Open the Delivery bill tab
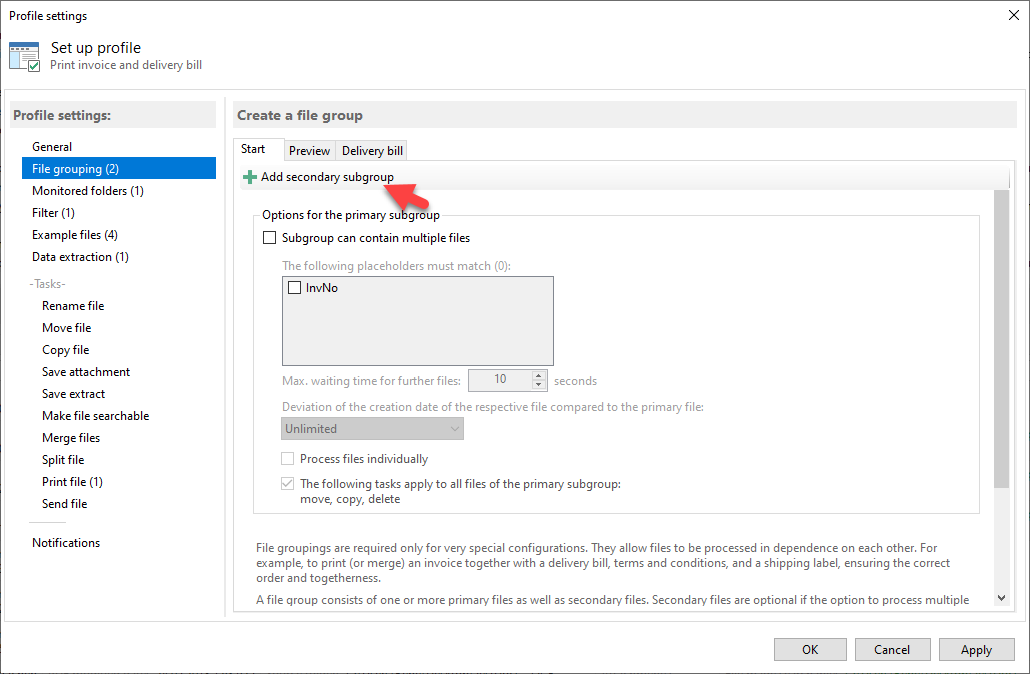This screenshot has height=674, width=1030. coord(372,151)
